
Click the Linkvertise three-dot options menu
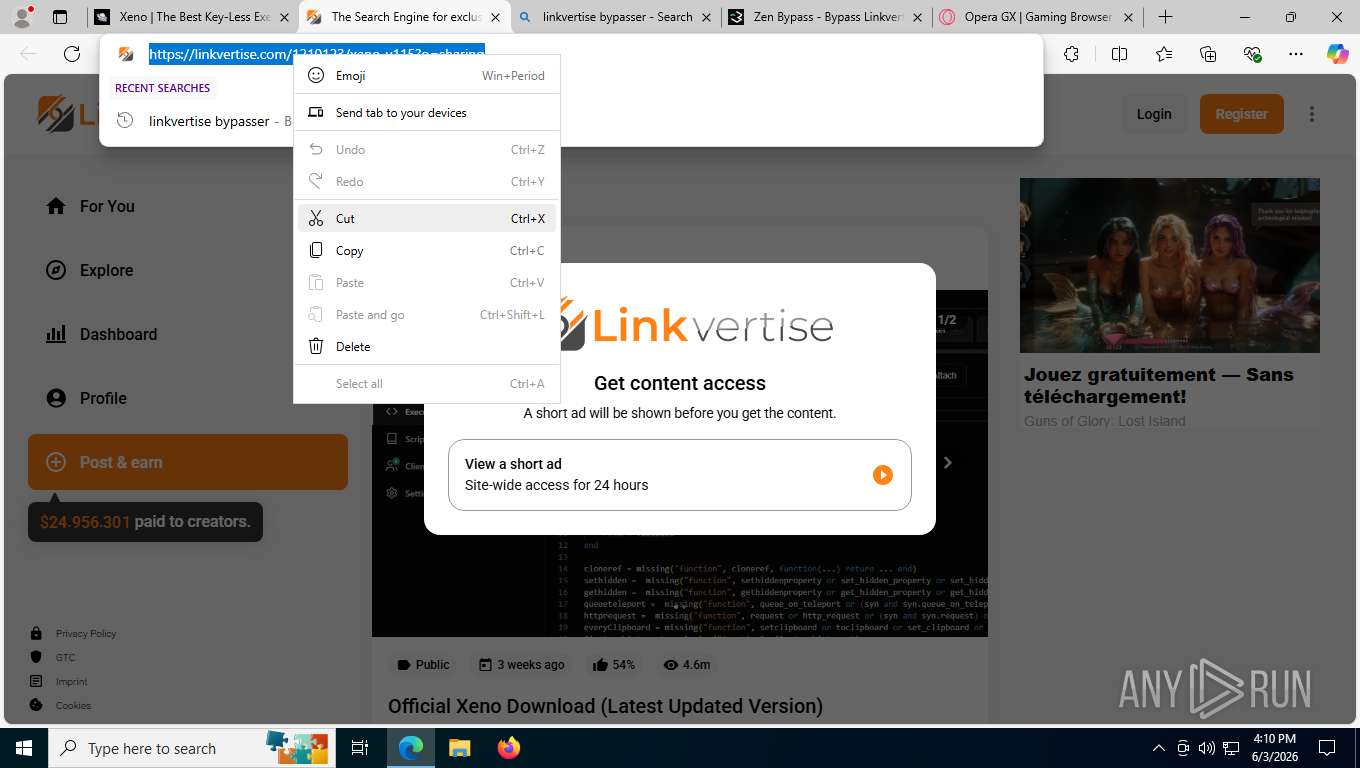[1312, 114]
